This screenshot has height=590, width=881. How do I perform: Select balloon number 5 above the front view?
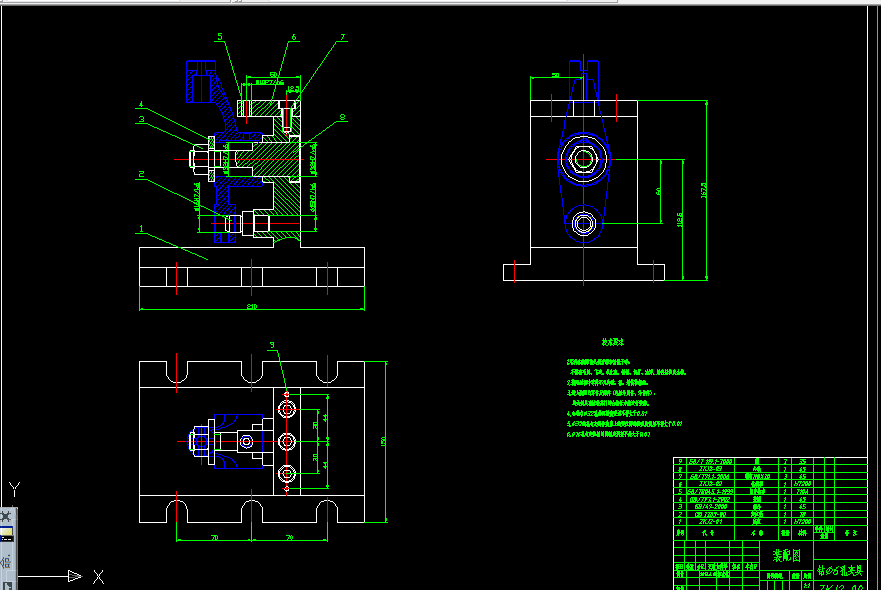pyautogui.click(x=220, y=37)
